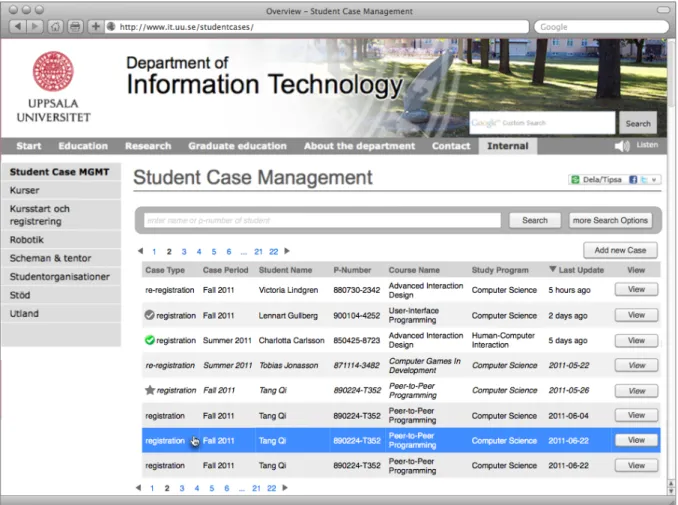Sort by Student Name column header
Screen dimensions: 678x505
(285, 270)
